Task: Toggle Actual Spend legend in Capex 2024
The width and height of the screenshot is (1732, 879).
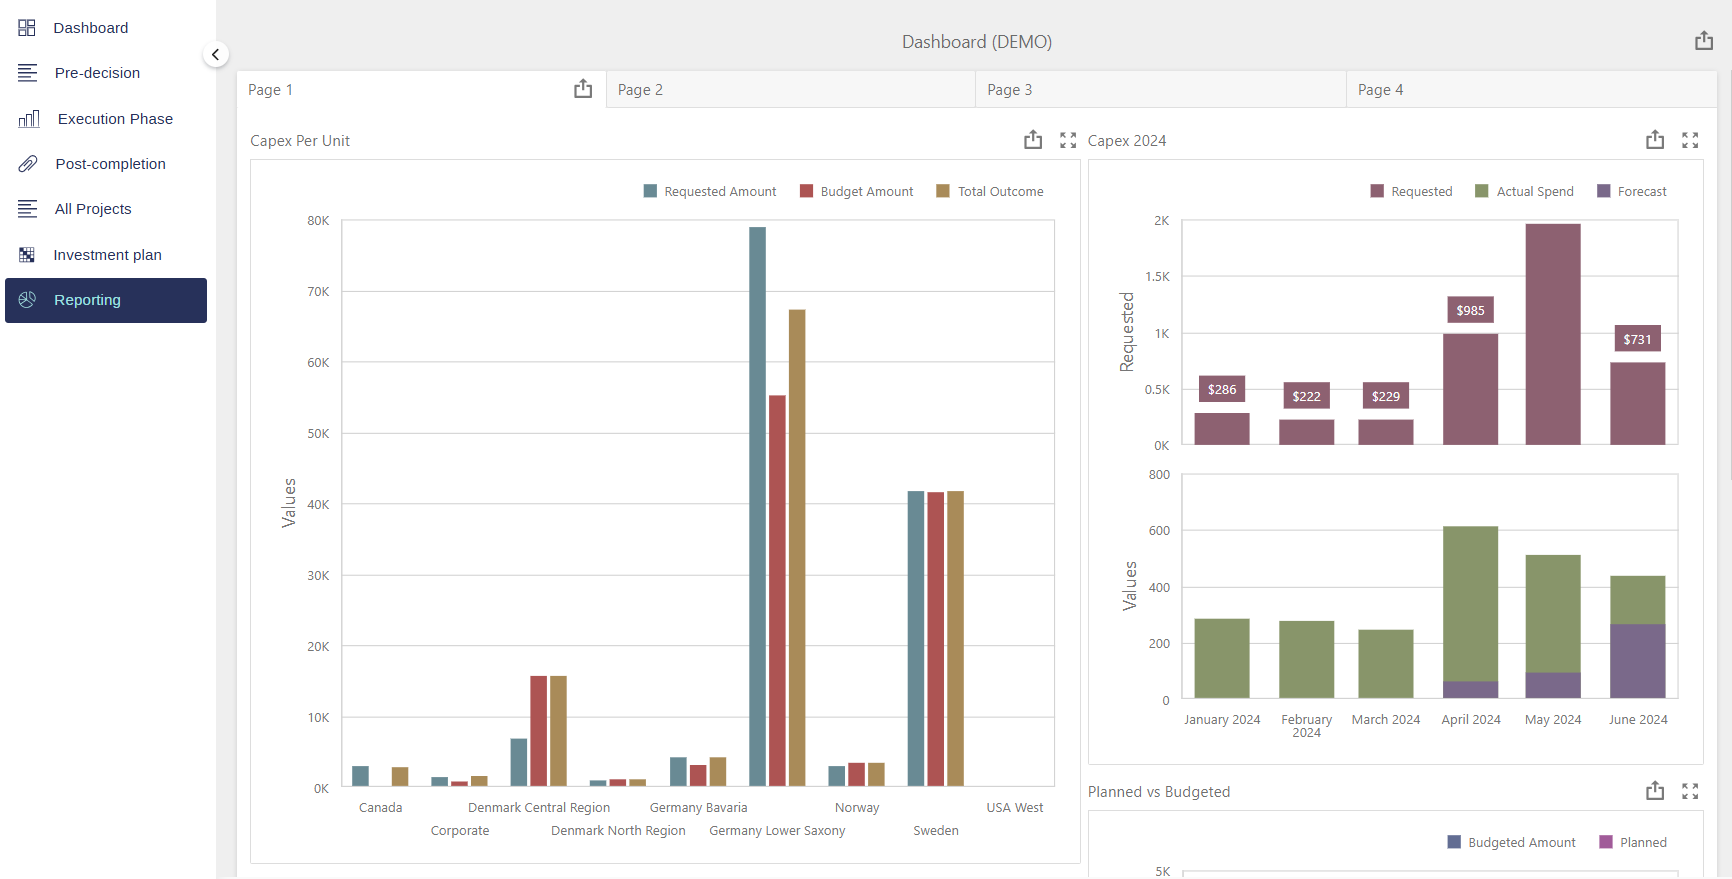Action: 1525,191
